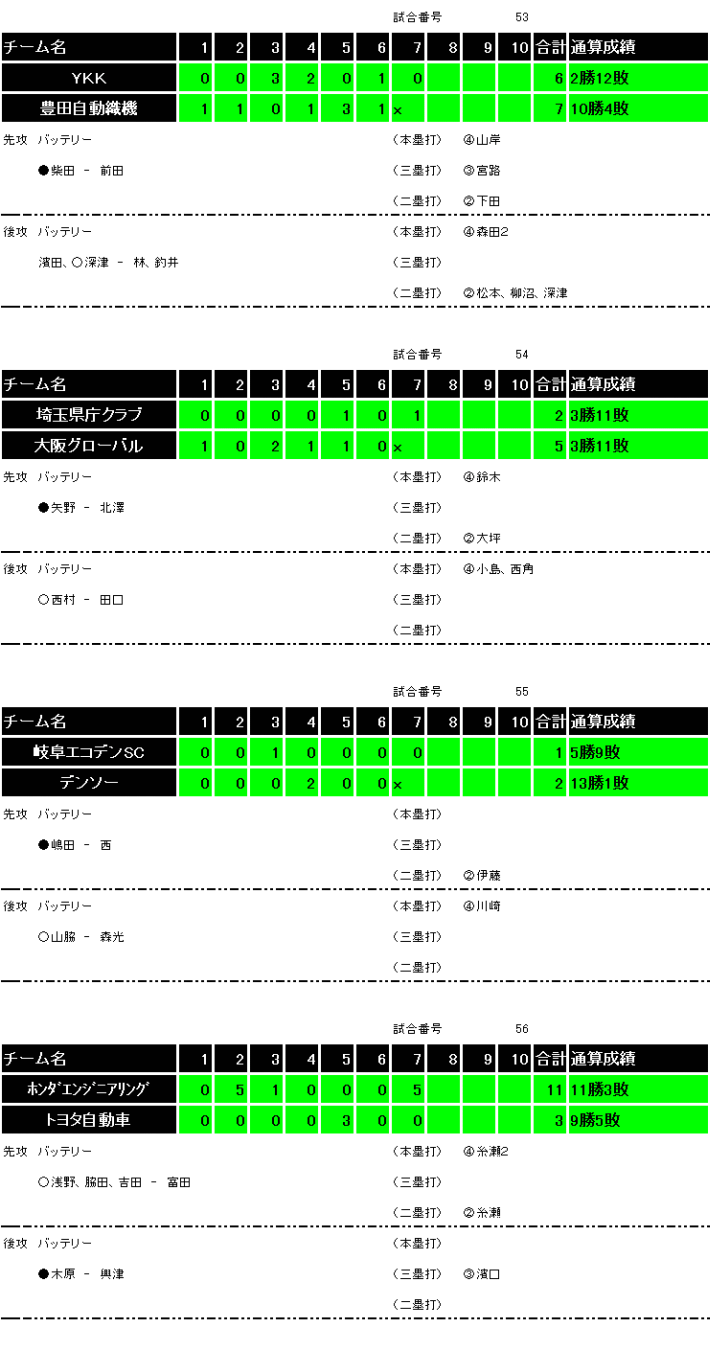This screenshot has height=1350, width=710.
Task: Click the battery entry 濱田、○深津 - 林、釣井
Action: pyautogui.click(x=109, y=262)
